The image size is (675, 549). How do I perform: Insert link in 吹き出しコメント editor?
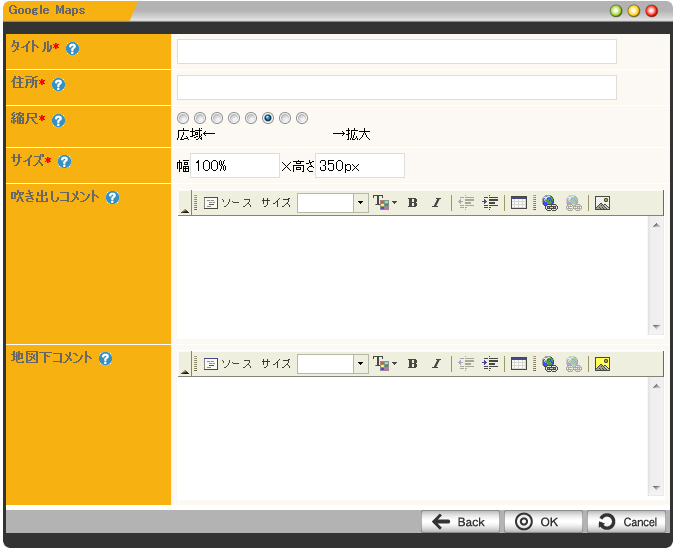550,203
